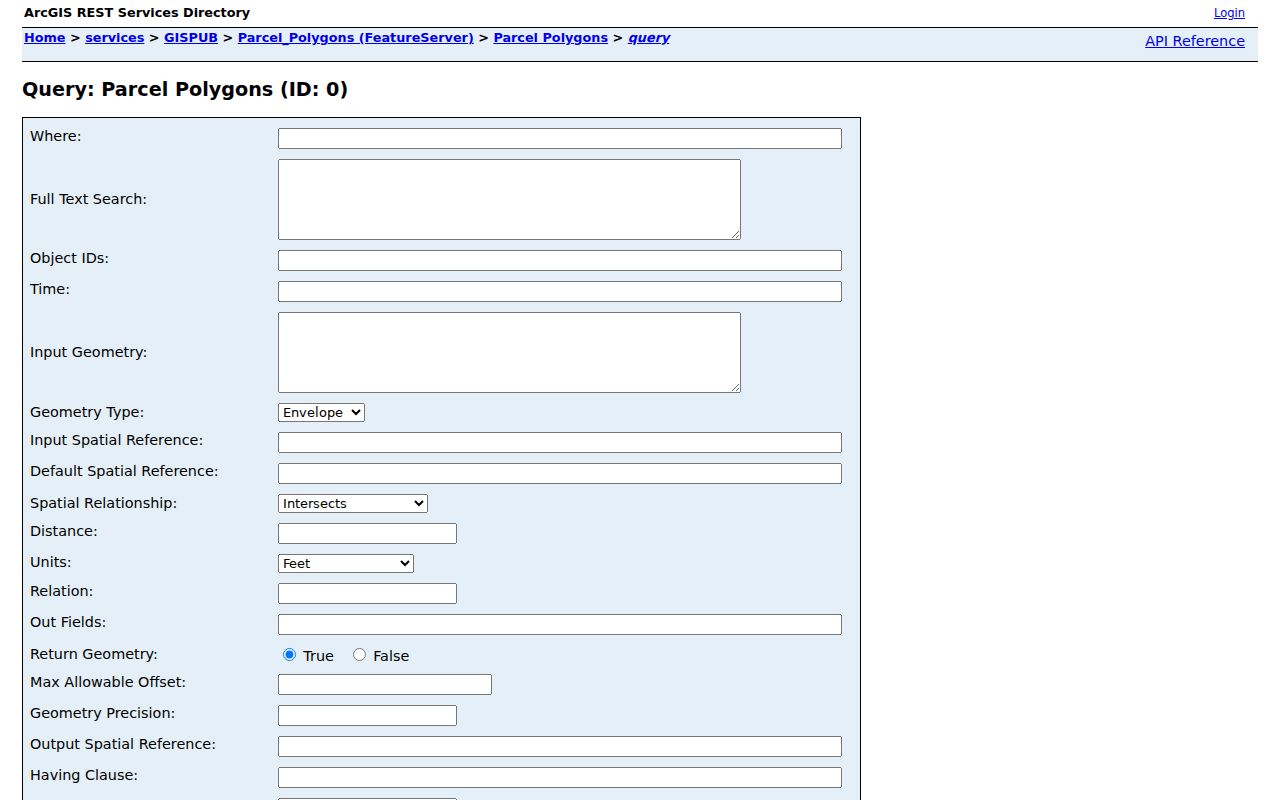Screen dimensions: 1280x800
Task: Open the Geometry Type Envelope dropdown
Action: [x=321, y=412]
